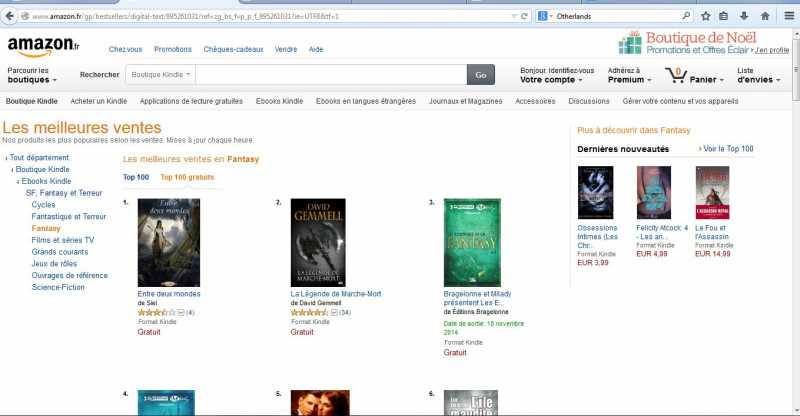The image size is (800, 416).
Task: Click the Go search button
Action: click(481, 75)
